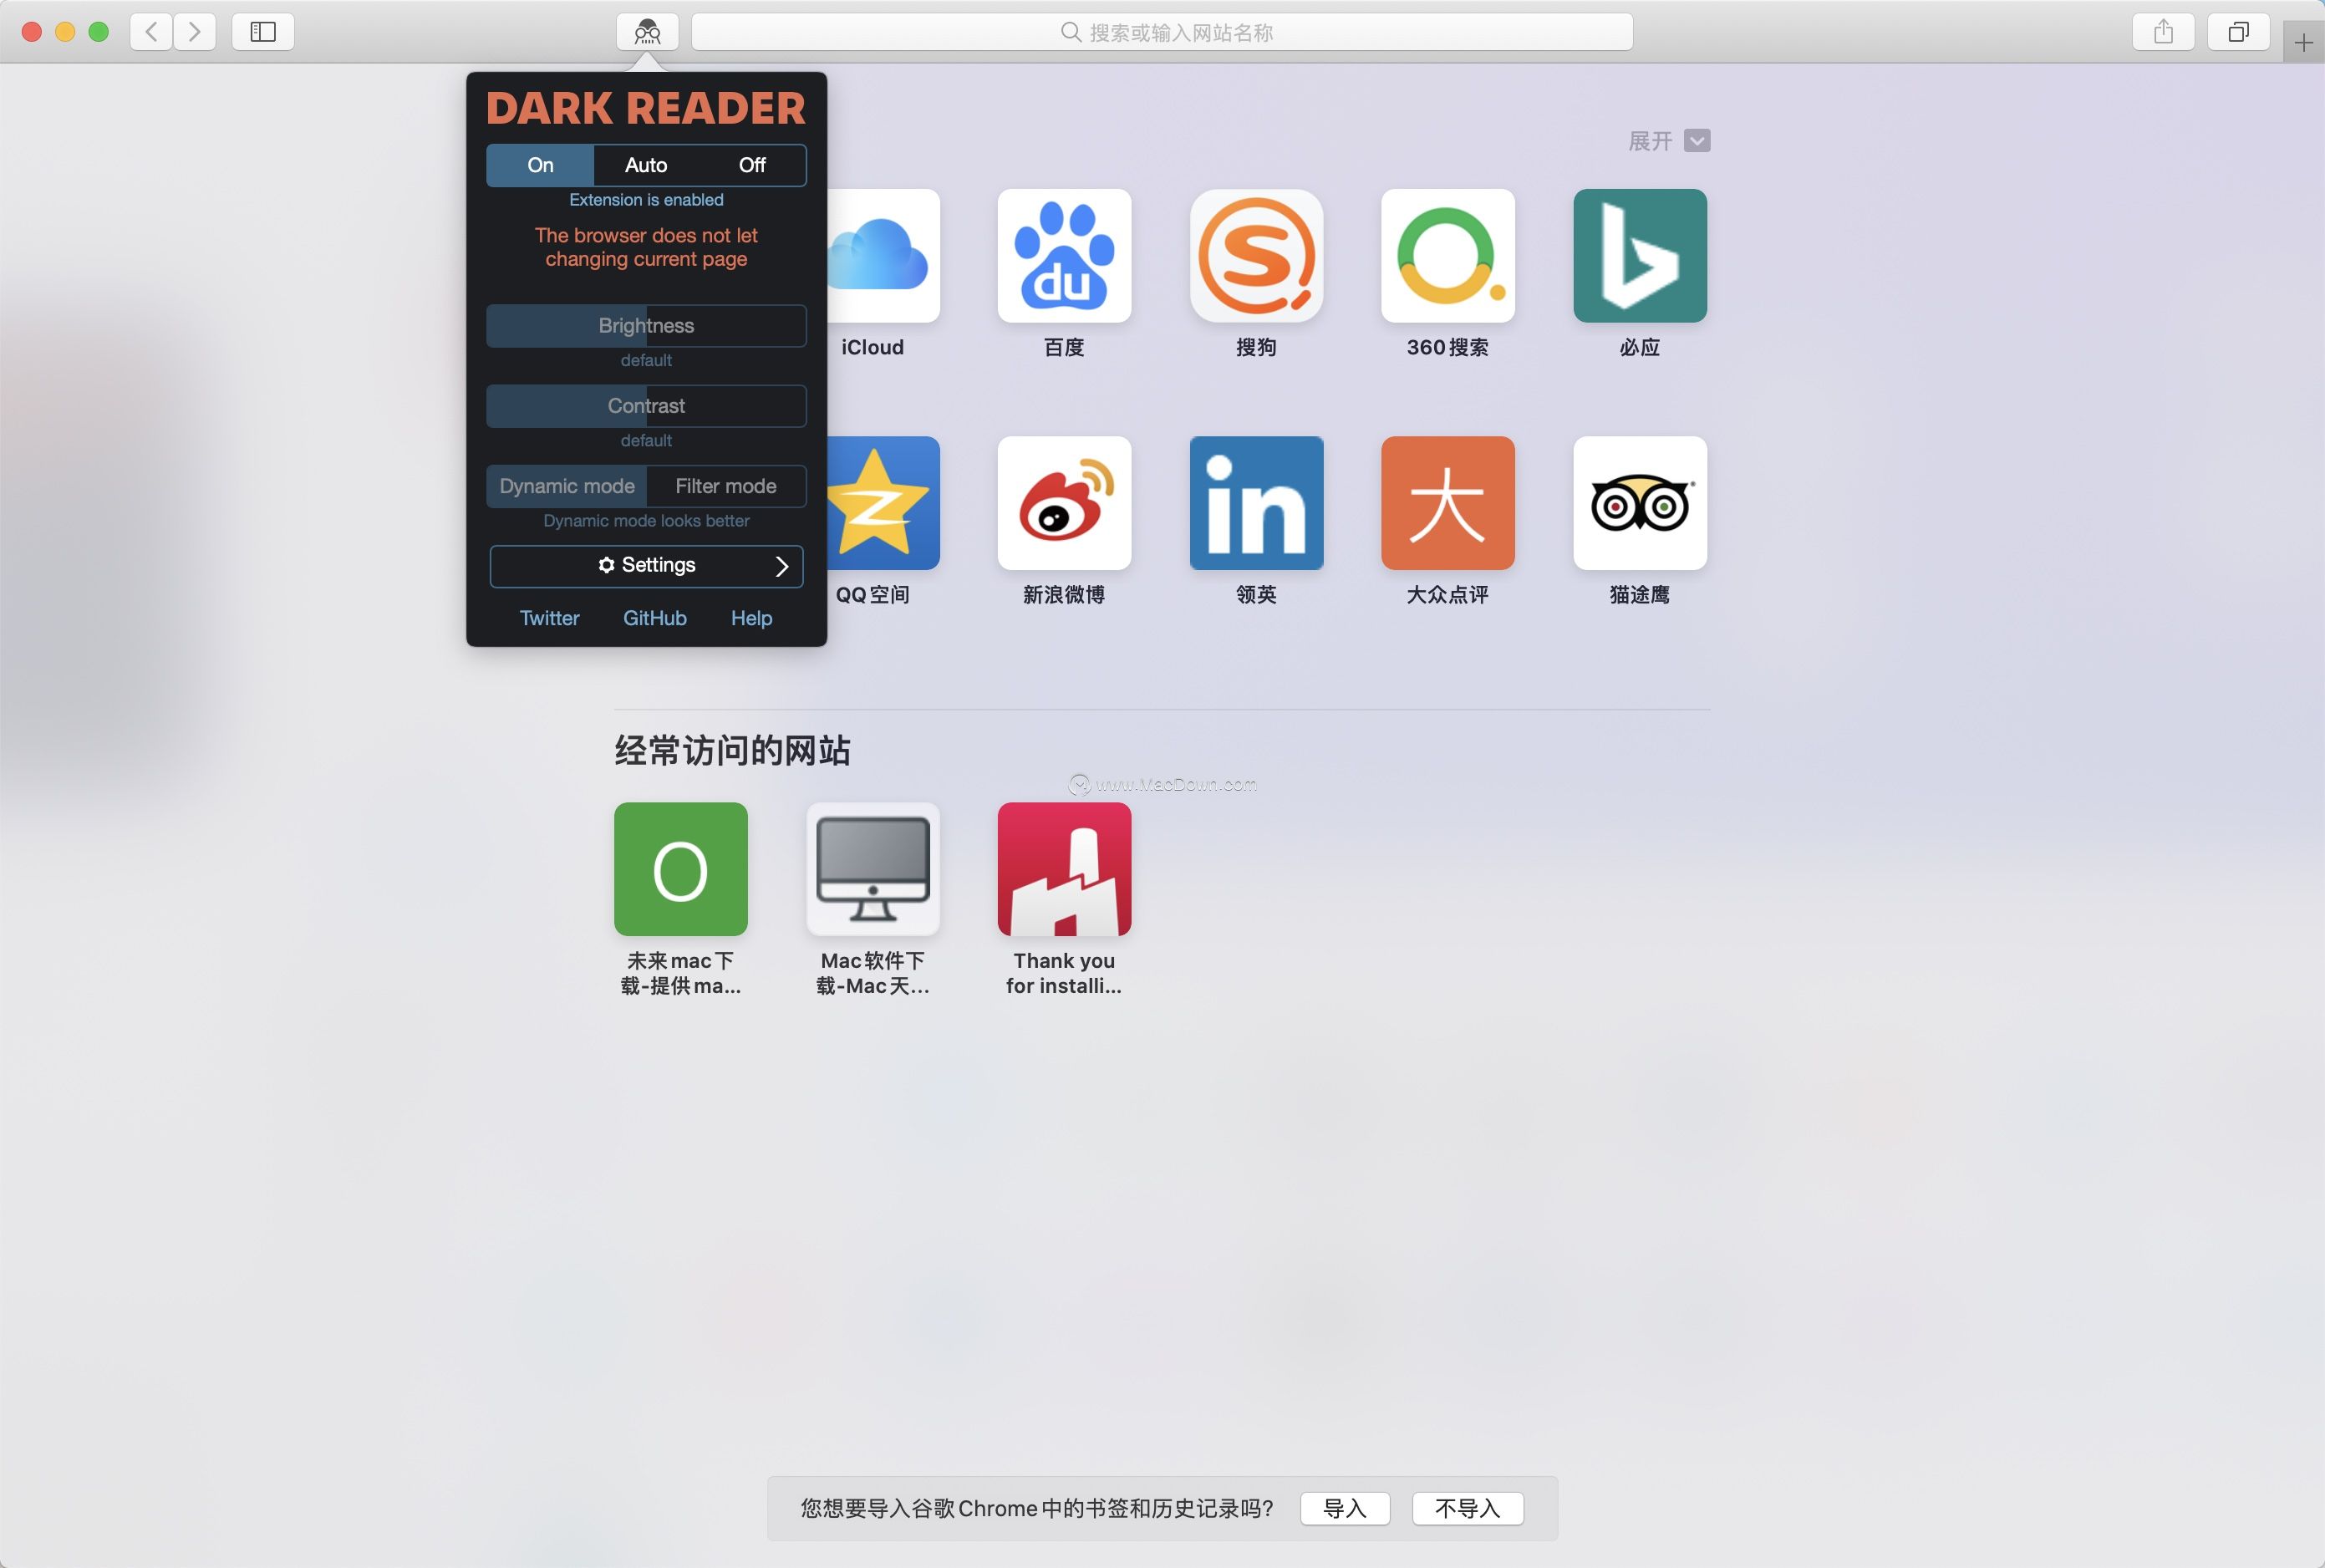Toggle Dark Reader extension On
The height and width of the screenshot is (1568, 2325).
539,163
